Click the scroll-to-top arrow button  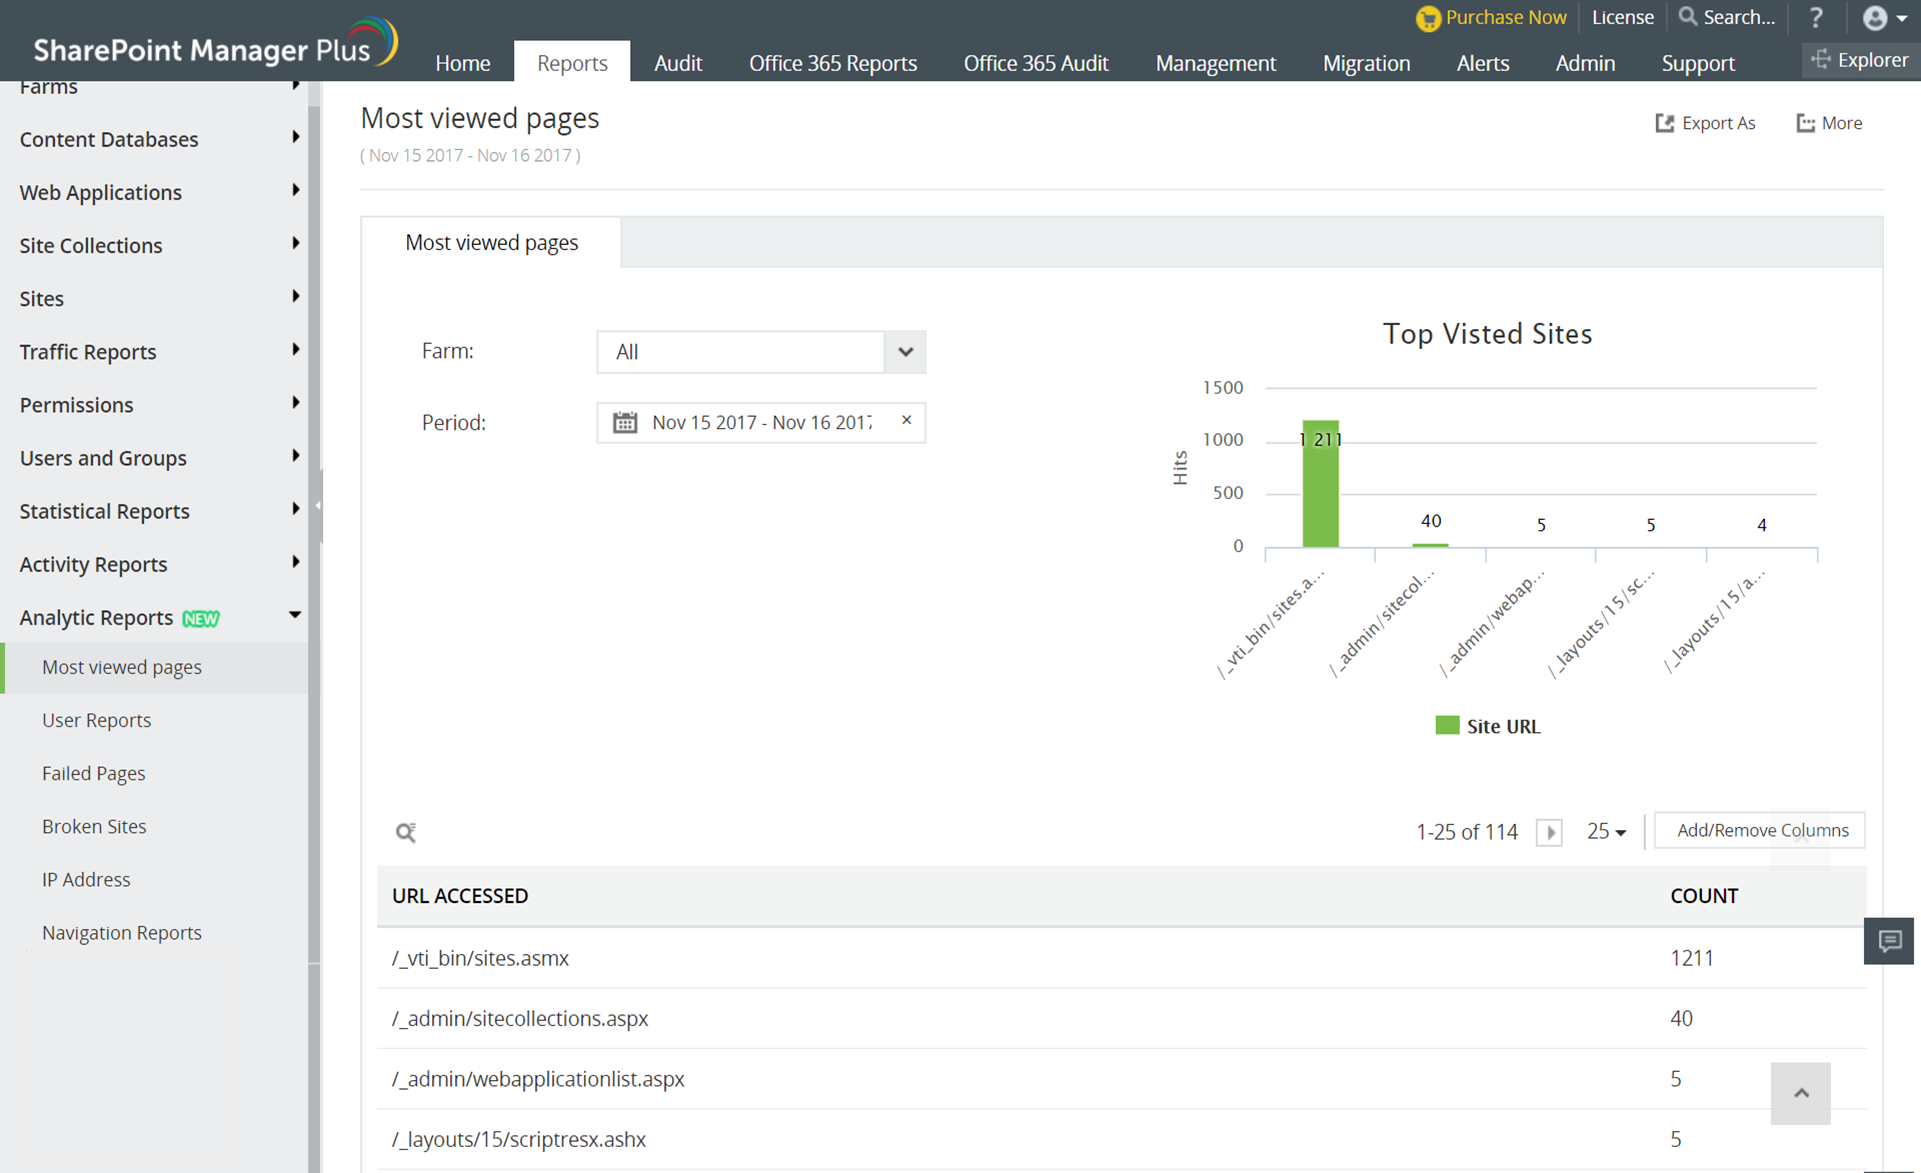point(1800,1093)
